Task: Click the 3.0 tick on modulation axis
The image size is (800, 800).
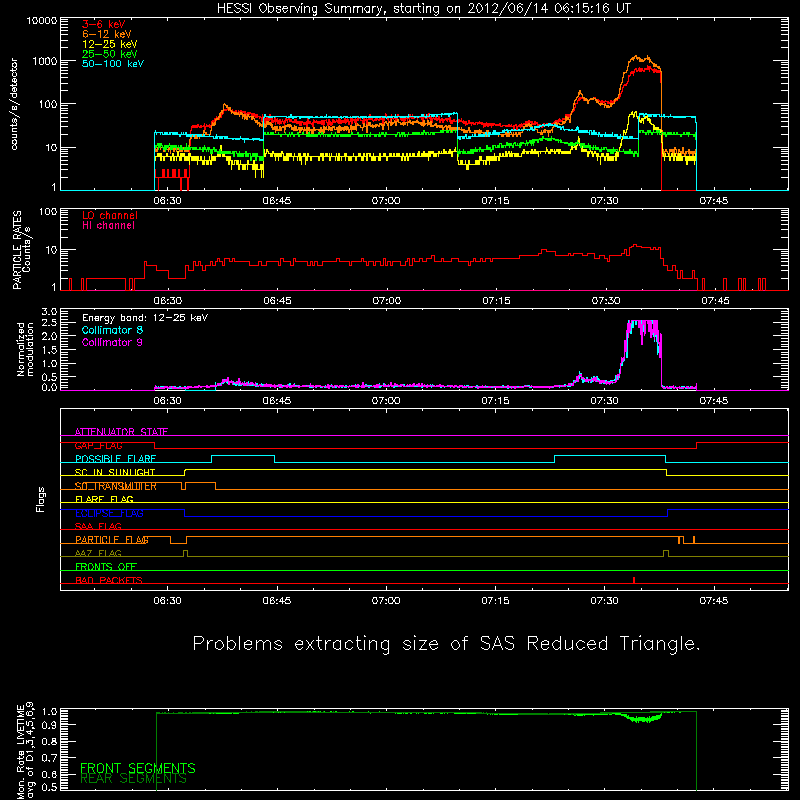Action: coord(49,312)
